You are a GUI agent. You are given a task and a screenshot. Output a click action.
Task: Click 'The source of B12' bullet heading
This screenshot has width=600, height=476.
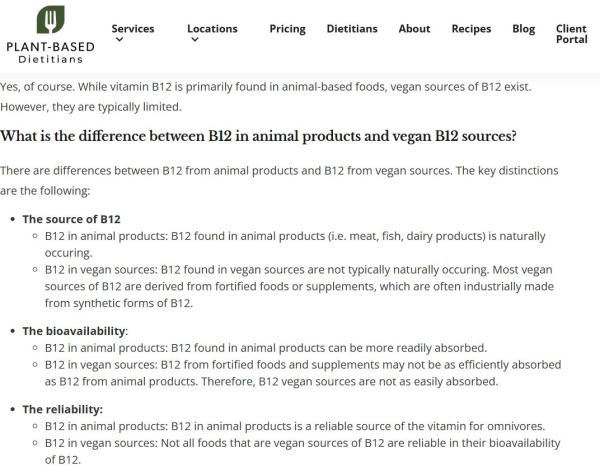click(71, 219)
